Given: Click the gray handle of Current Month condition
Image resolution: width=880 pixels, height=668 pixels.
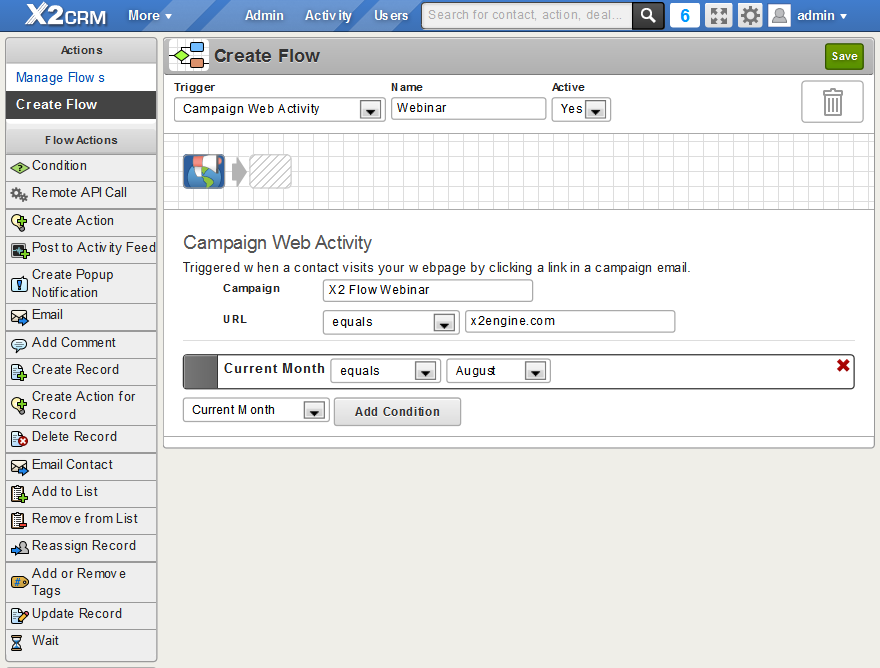Looking at the screenshot, I should pos(200,372).
